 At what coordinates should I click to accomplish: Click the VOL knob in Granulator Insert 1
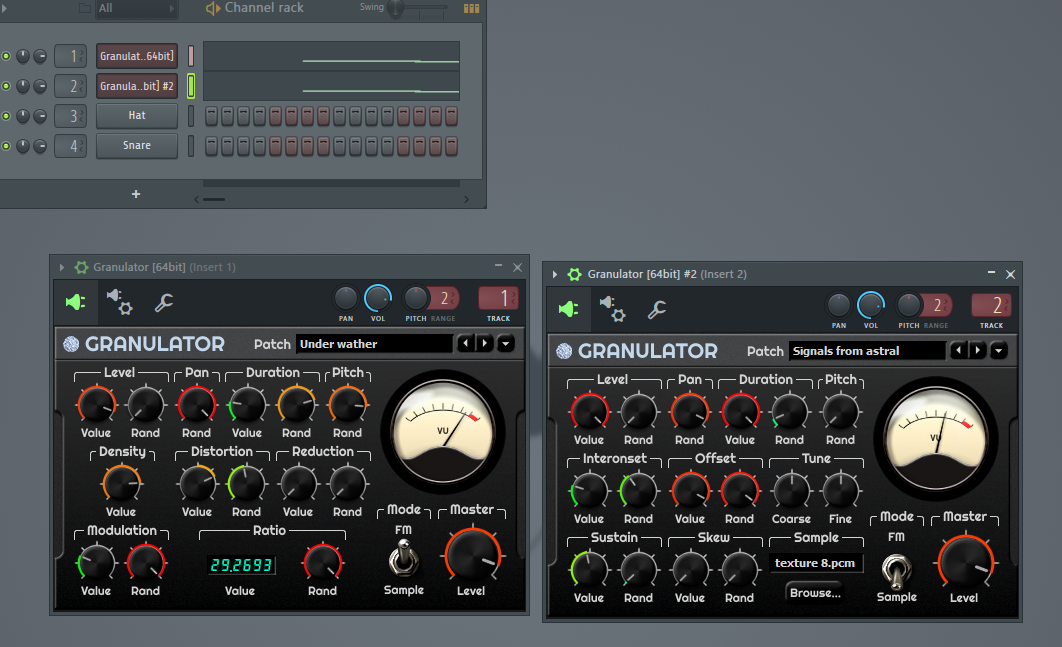(378, 298)
